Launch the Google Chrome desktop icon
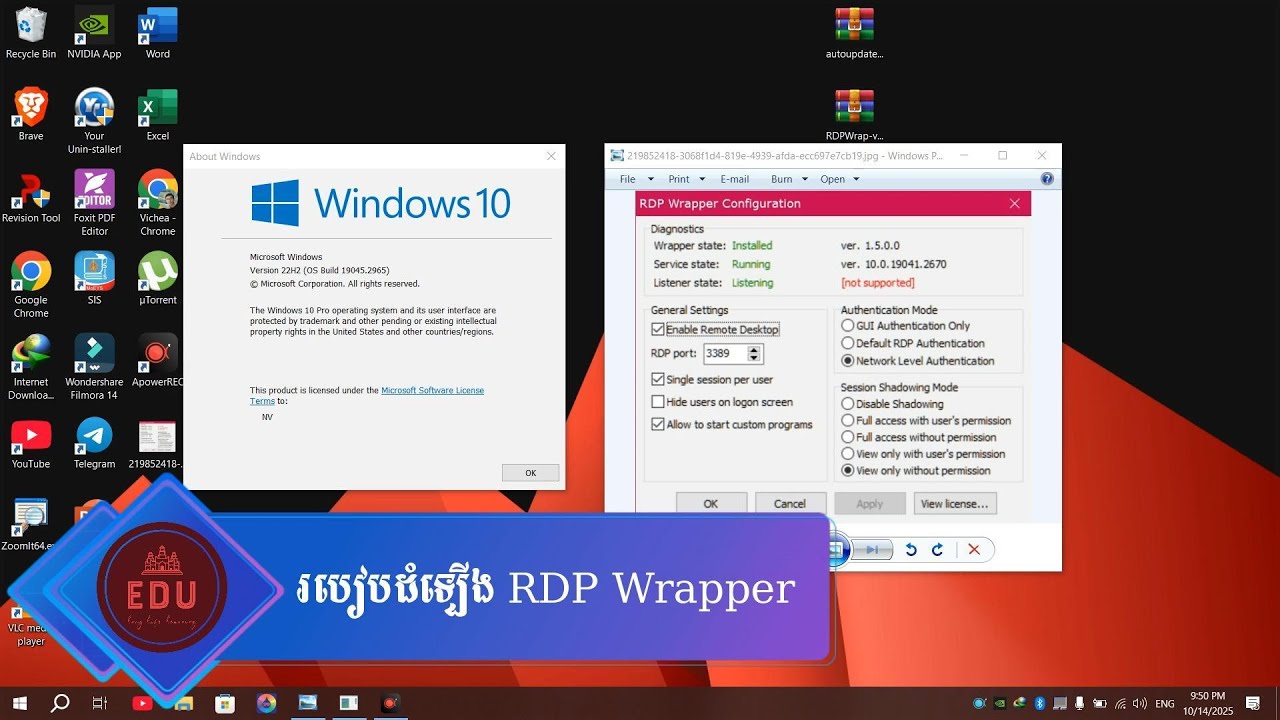Viewport: 1280px width, 720px height. 31,285
